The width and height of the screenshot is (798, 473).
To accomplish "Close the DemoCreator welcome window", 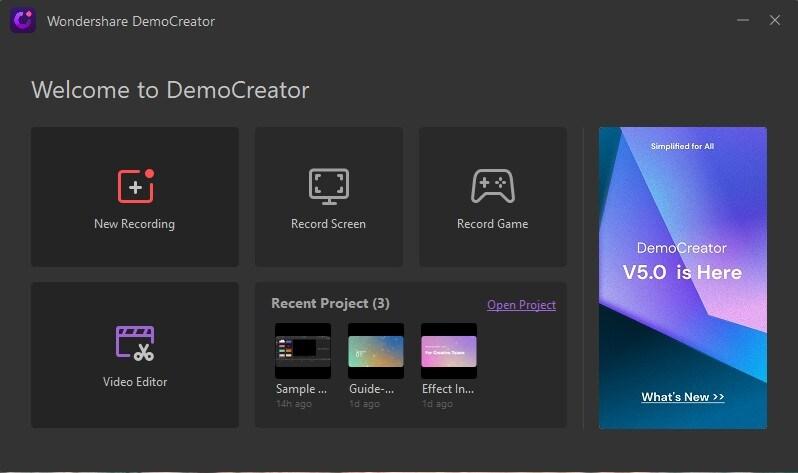I will [x=775, y=20].
